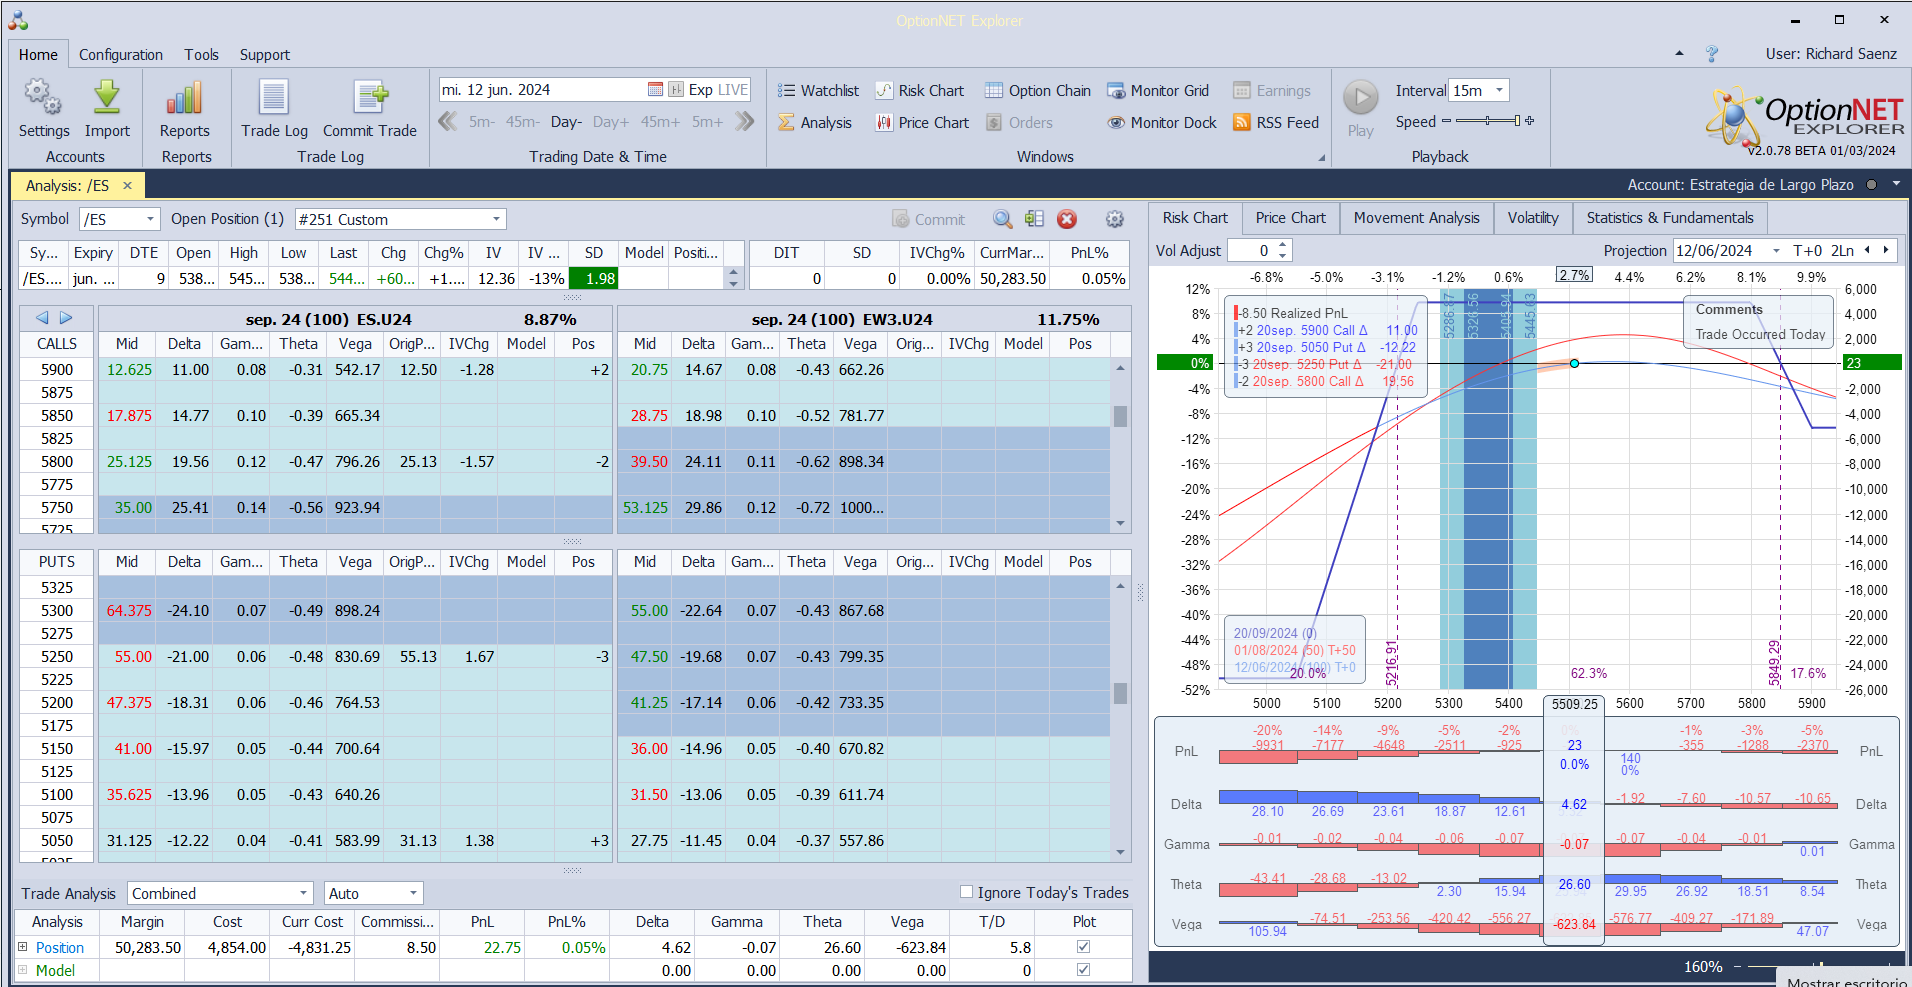Open analysis options gear icon
1912x987 pixels.
(1115, 219)
